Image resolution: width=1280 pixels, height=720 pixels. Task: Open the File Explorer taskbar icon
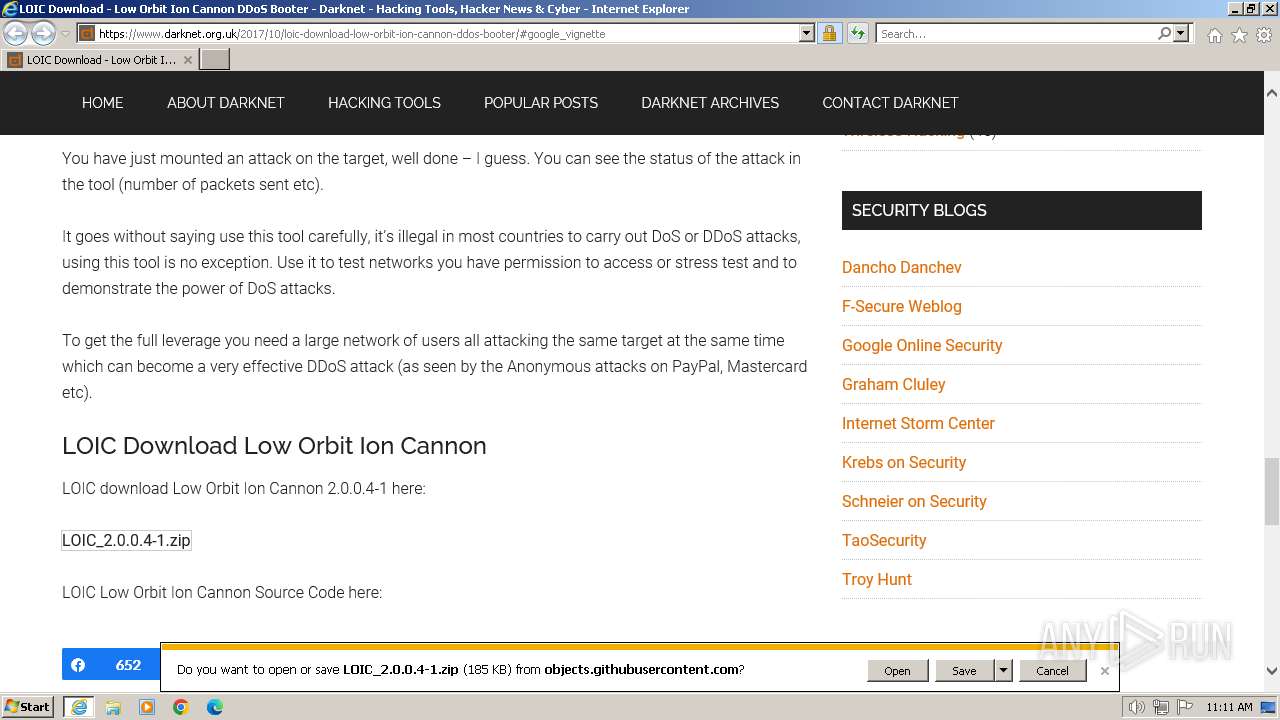pyautogui.click(x=113, y=707)
